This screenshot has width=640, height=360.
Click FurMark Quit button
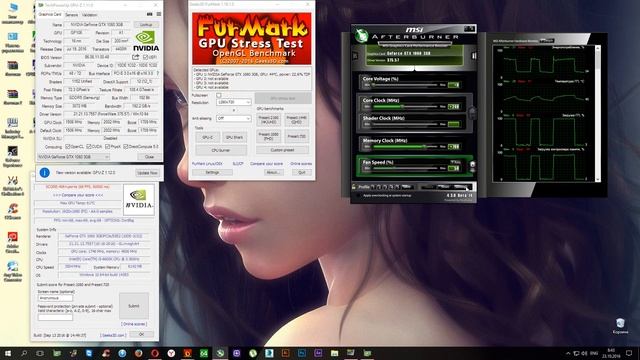(302, 173)
